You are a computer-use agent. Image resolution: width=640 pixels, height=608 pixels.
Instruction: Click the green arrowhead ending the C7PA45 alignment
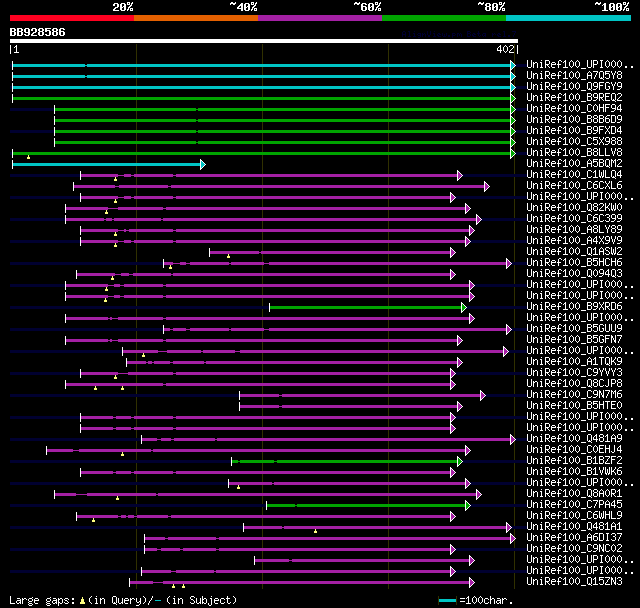[x=468, y=506]
